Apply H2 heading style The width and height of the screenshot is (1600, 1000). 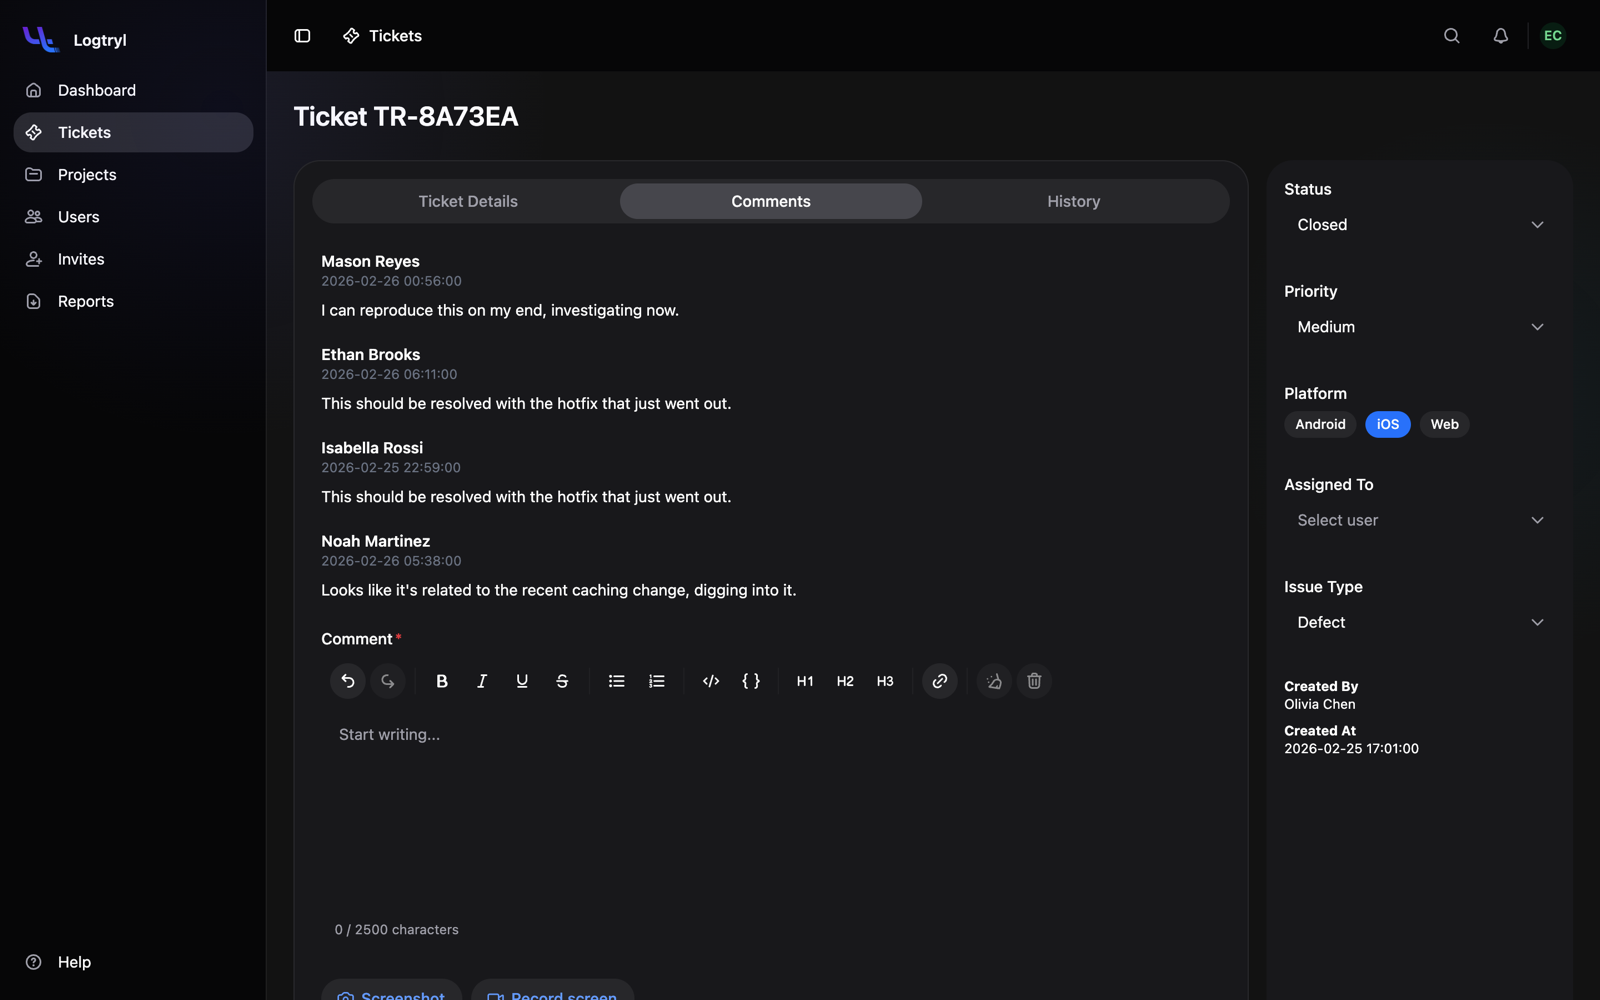[845, 681]
